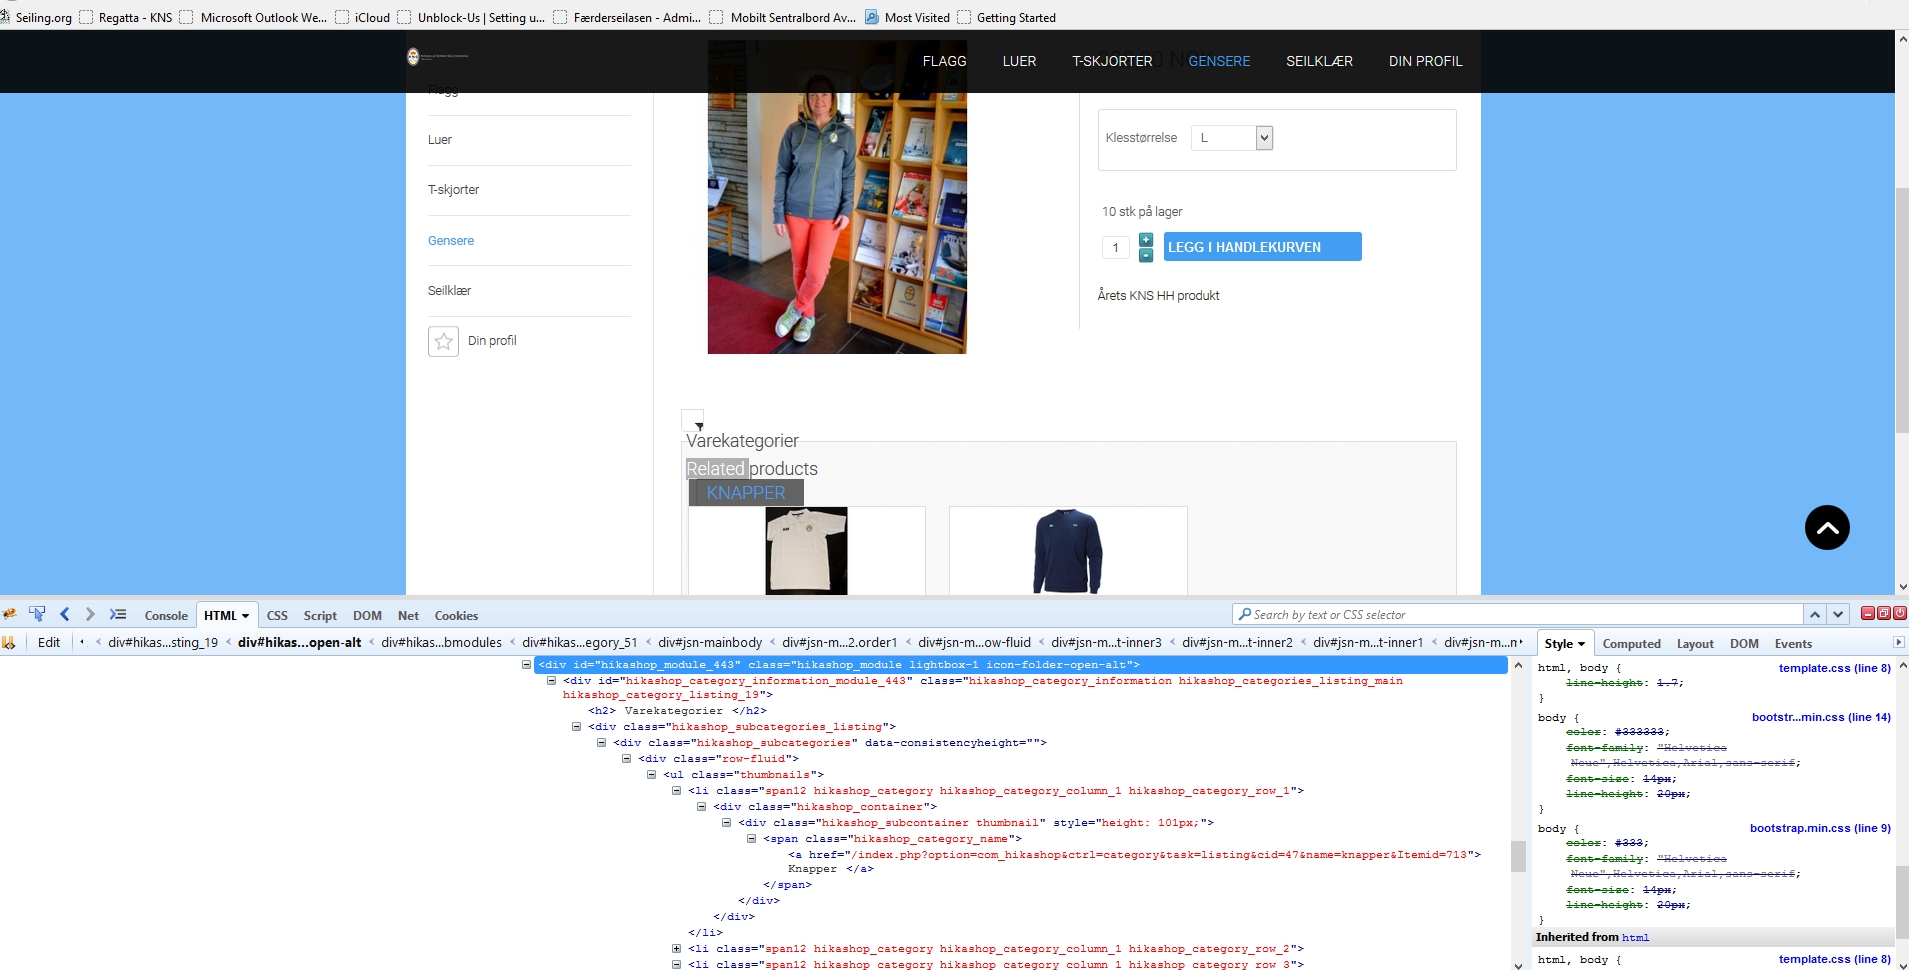Click the next search result arrow
1909x970 pixels.
pyautogui.click(x=1838, y=614)
